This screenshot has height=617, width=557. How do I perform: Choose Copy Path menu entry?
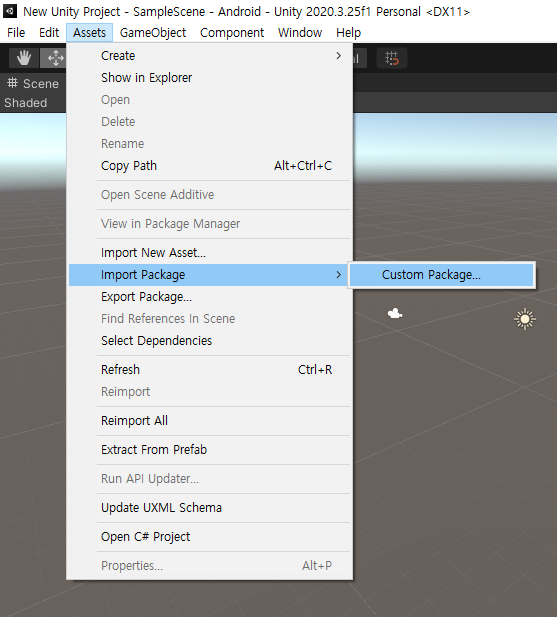(x=210, y=166)
